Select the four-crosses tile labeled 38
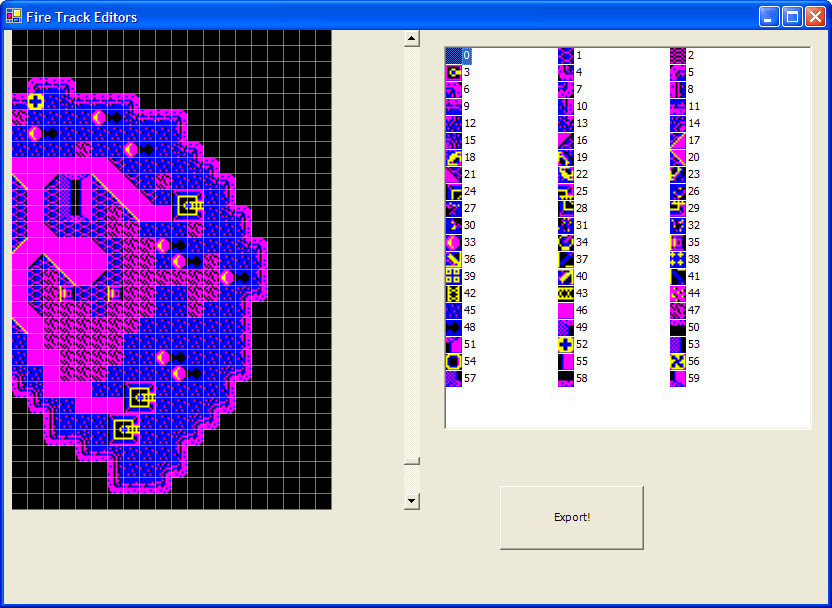 coord(678,259)
